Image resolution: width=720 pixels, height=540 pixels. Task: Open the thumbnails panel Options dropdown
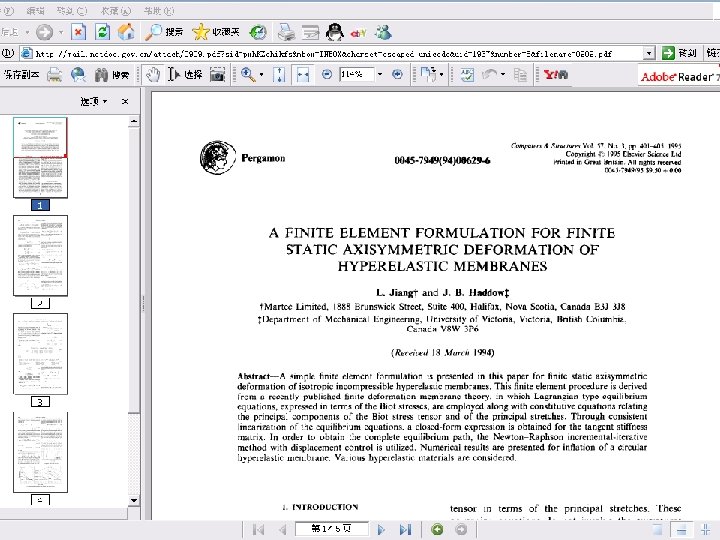coord(94,101)
